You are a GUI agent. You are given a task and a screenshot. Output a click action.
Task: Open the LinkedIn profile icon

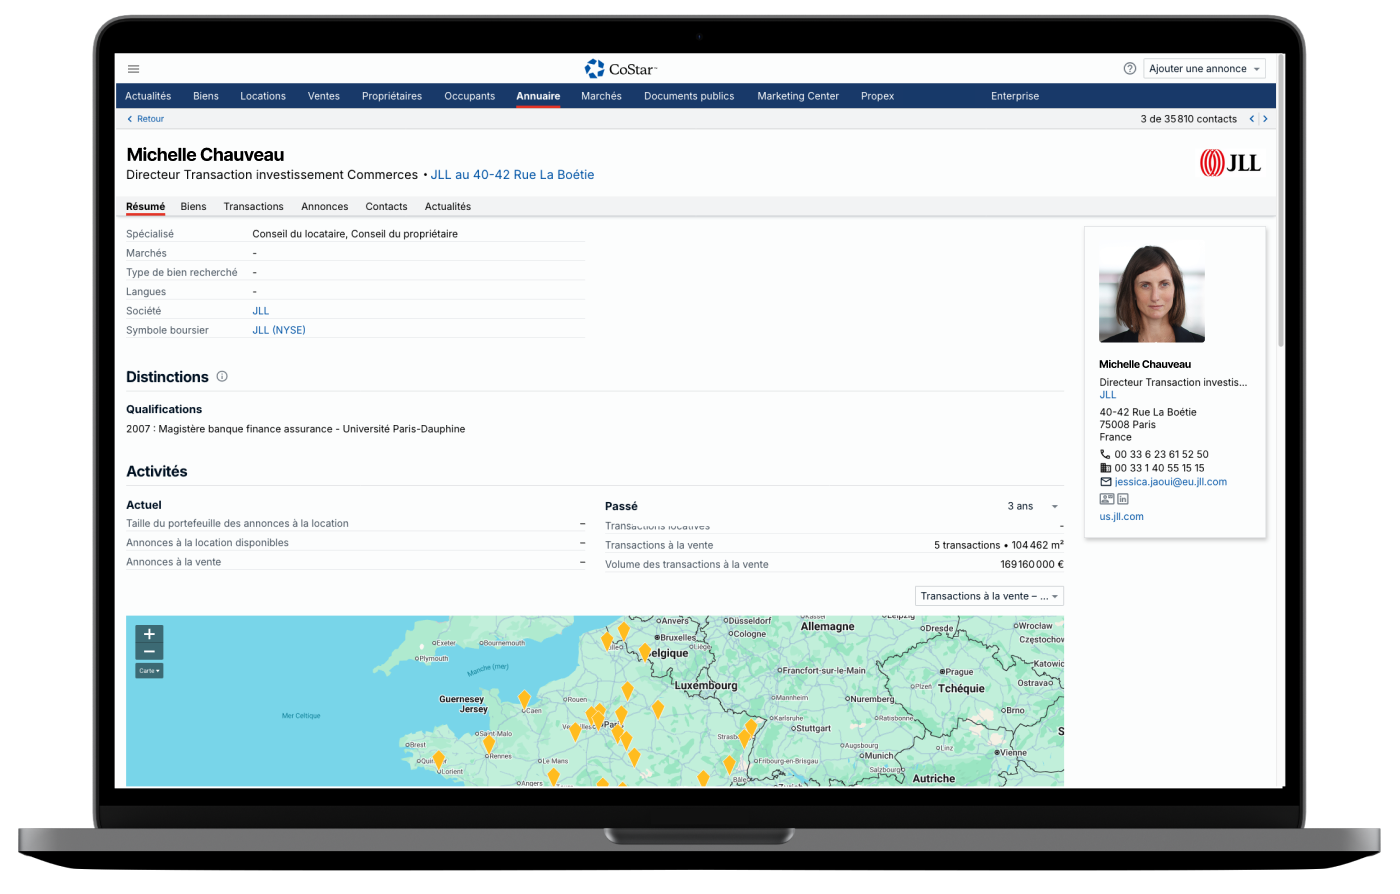click(x=1123, y=499)
